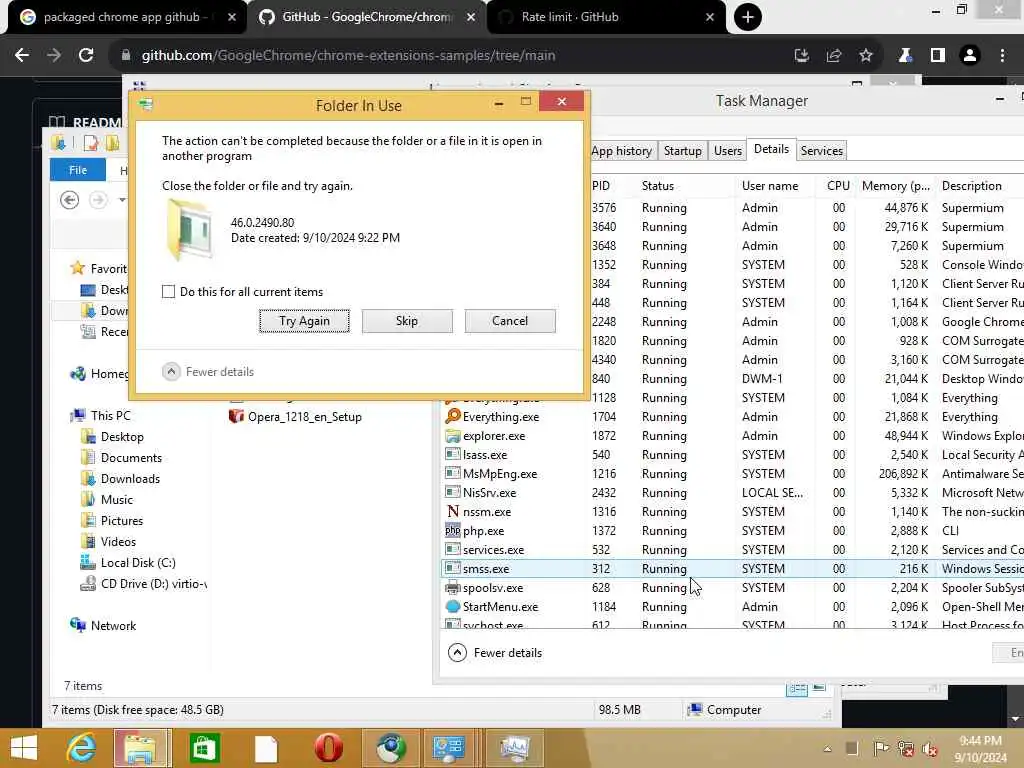This screenshot has width=1024, height=768.
Task: Sort processes by PID column
Action: (x=601, y=186)
